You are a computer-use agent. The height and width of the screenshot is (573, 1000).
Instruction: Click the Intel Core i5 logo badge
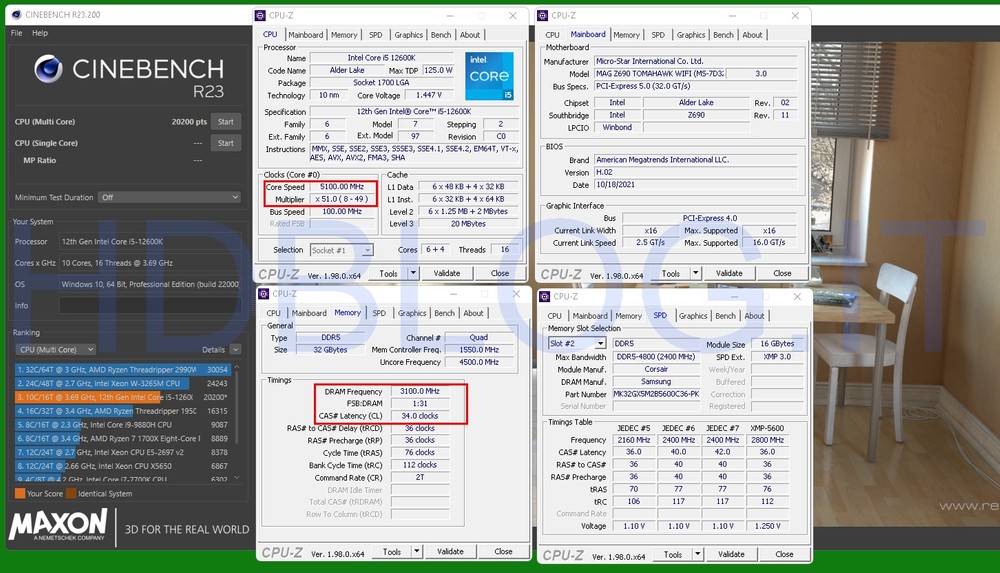point(489,76)
